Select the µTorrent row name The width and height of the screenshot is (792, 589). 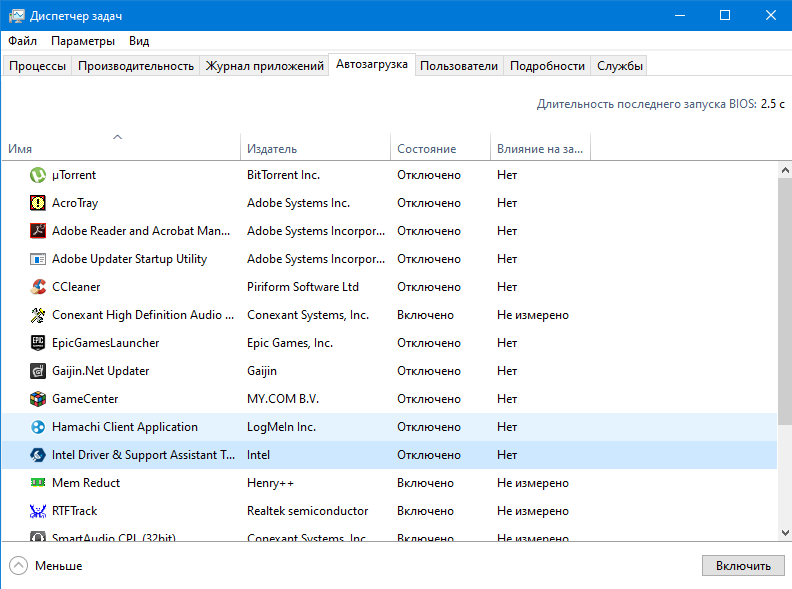click(74, 175)
